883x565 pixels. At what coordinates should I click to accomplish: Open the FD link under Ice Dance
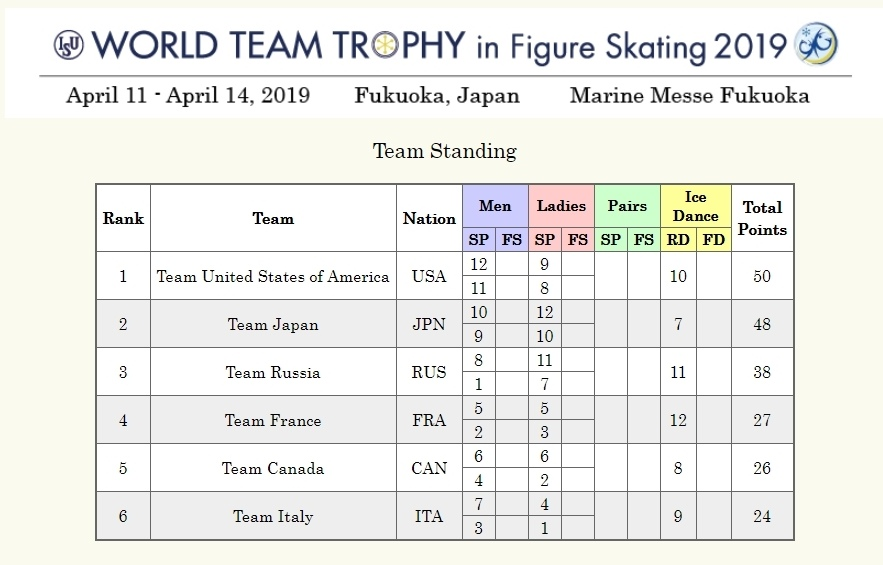(x=714, y=240)
